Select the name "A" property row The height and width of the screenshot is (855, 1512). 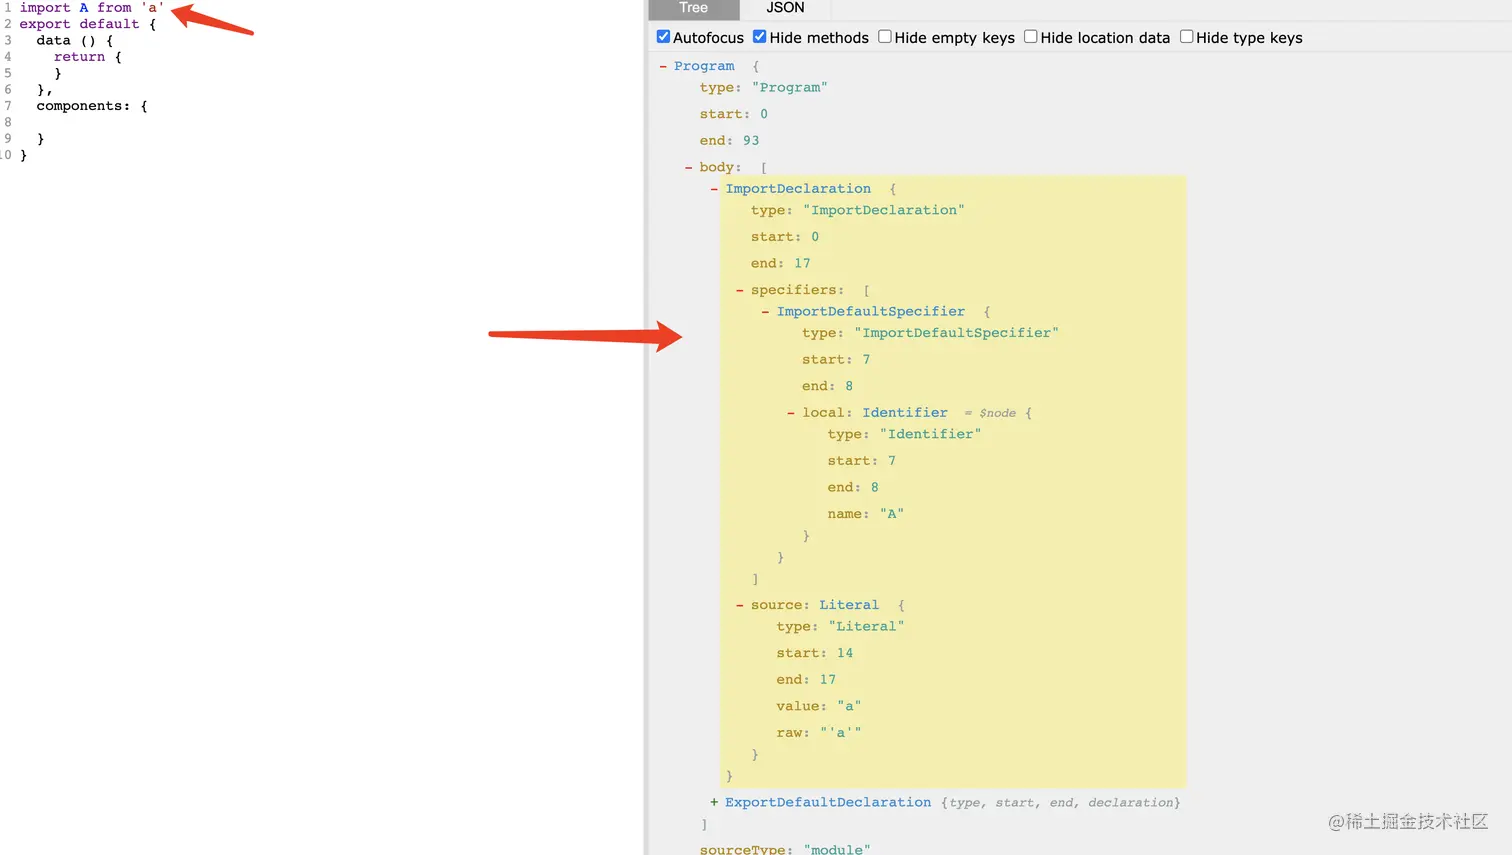866,514
